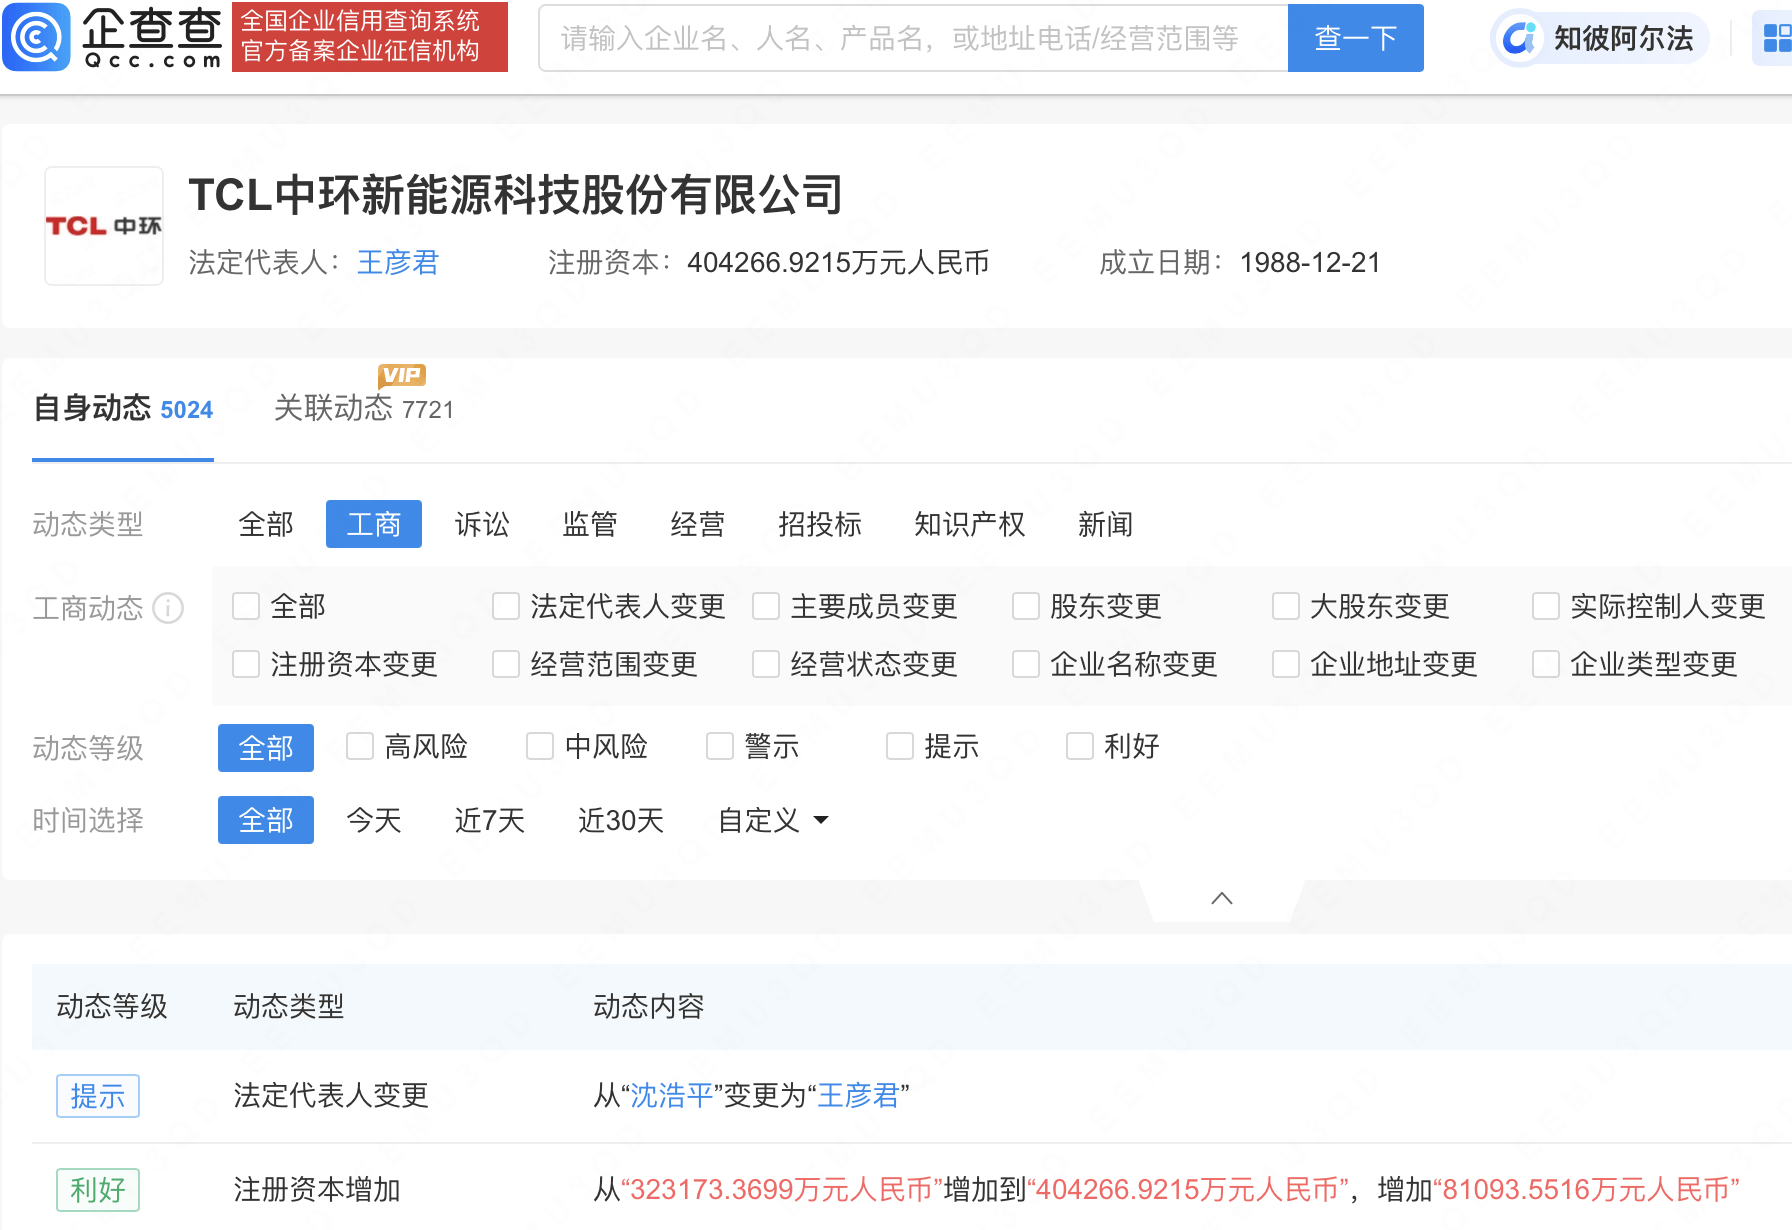This screenshot has height=1230, width=1792.
Task: Switch to the 关联动态 tab
Action: point(364,408)
